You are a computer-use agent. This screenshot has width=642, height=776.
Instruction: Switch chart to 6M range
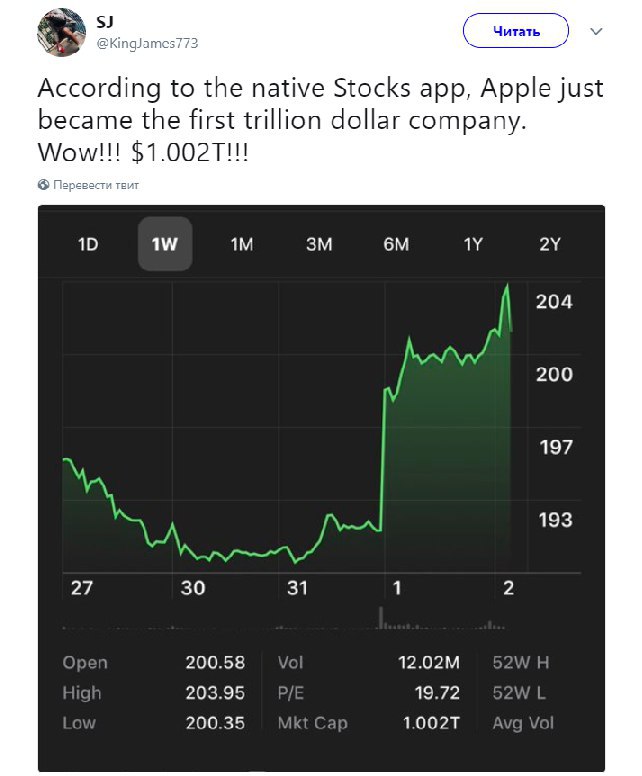[396, 244]
